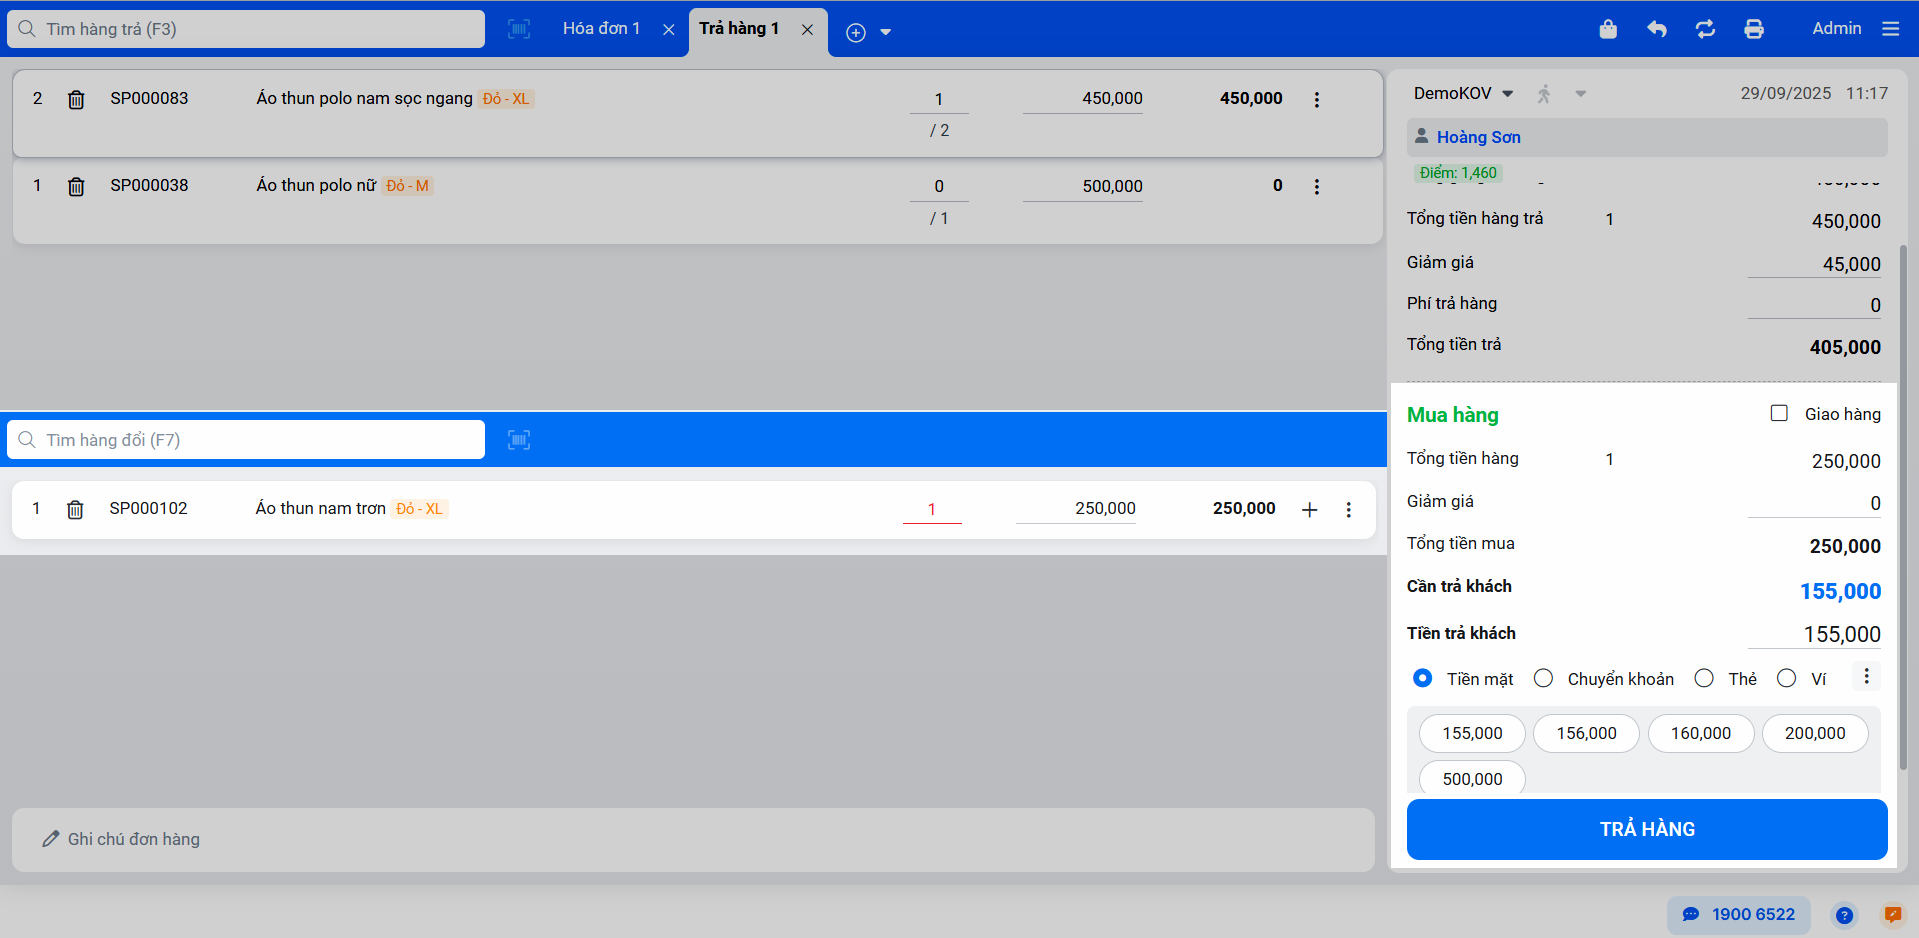This screenshot has height=938, width=1919.
Task: Scan barcode for return items search
Action: point(519,29)
